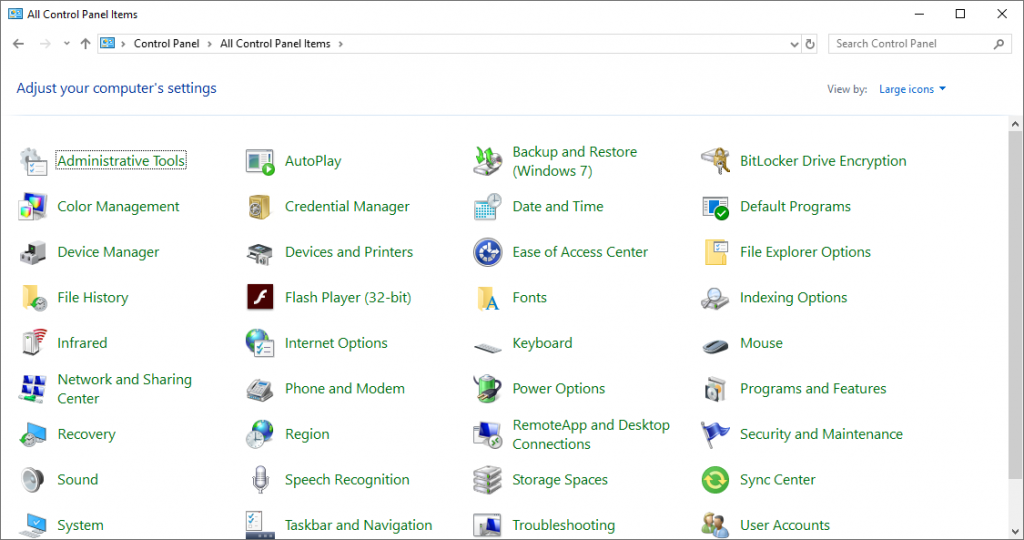The width and height of the screenshot is (1024, 540).
Task: Click the All Control Panel Items breadcrumb
Action: [275, 44]
